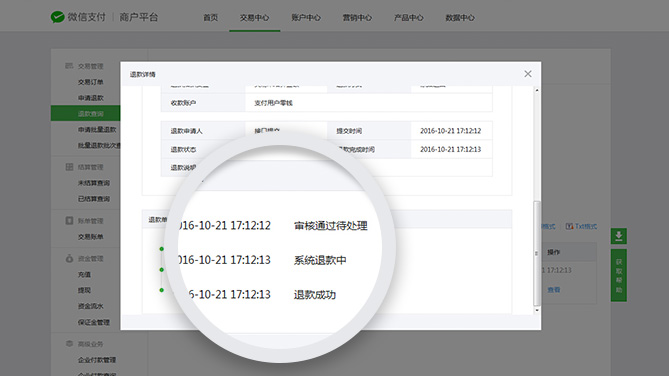Screen dimensions: 669x376
Task: Open 交易账单 in the sidebar
Action: coord(90,236)
